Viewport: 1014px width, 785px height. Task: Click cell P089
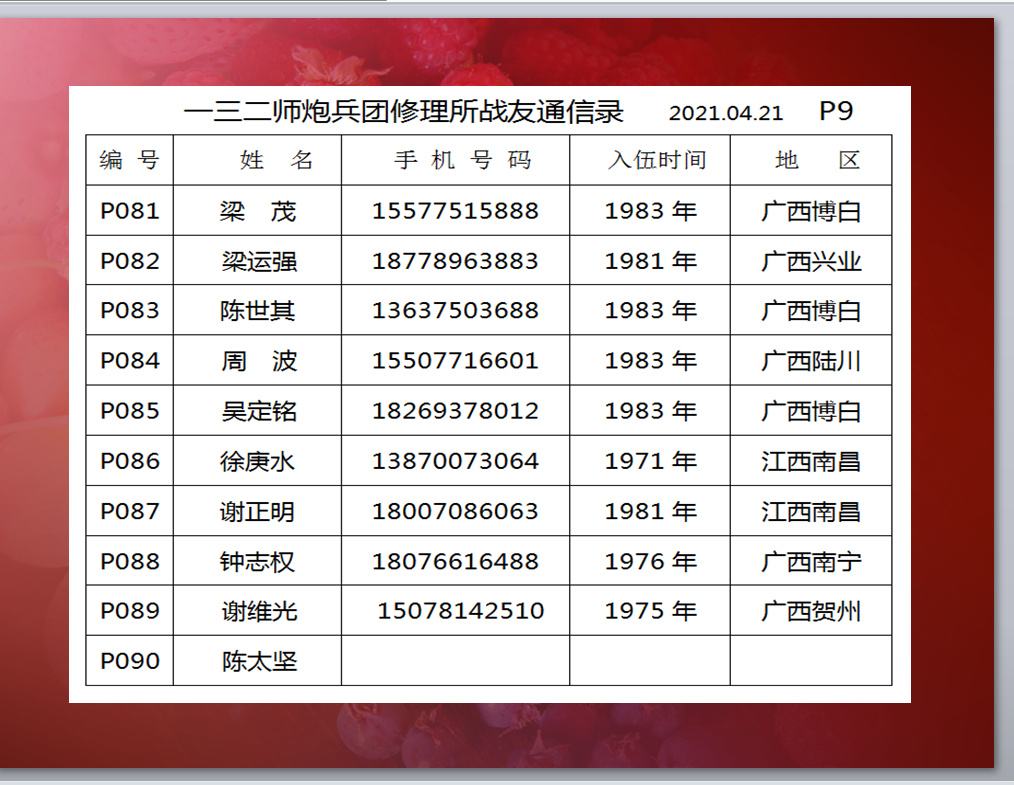point(130,611)
